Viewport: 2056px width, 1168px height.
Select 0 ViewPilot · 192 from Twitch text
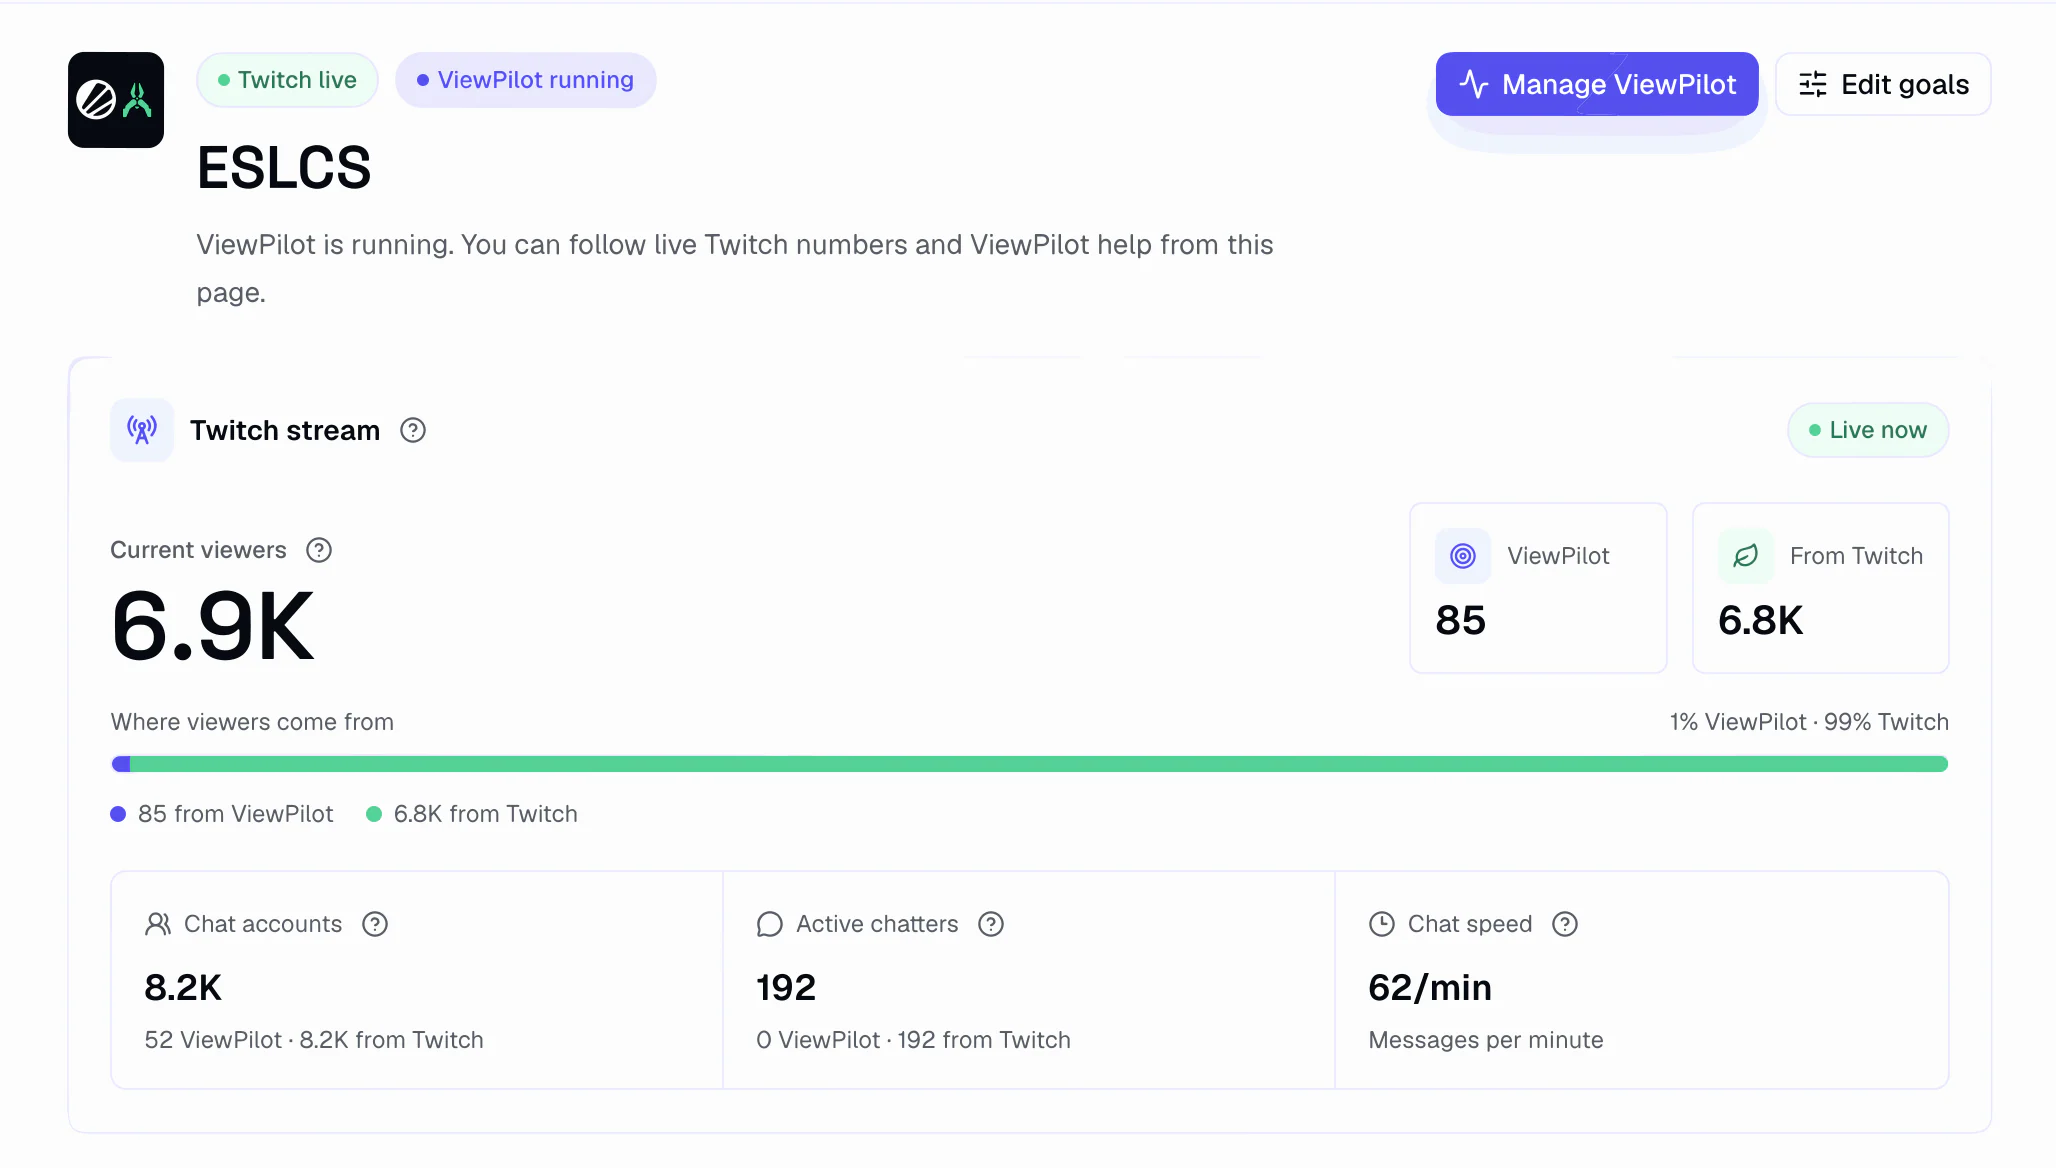coord(913,1040)
